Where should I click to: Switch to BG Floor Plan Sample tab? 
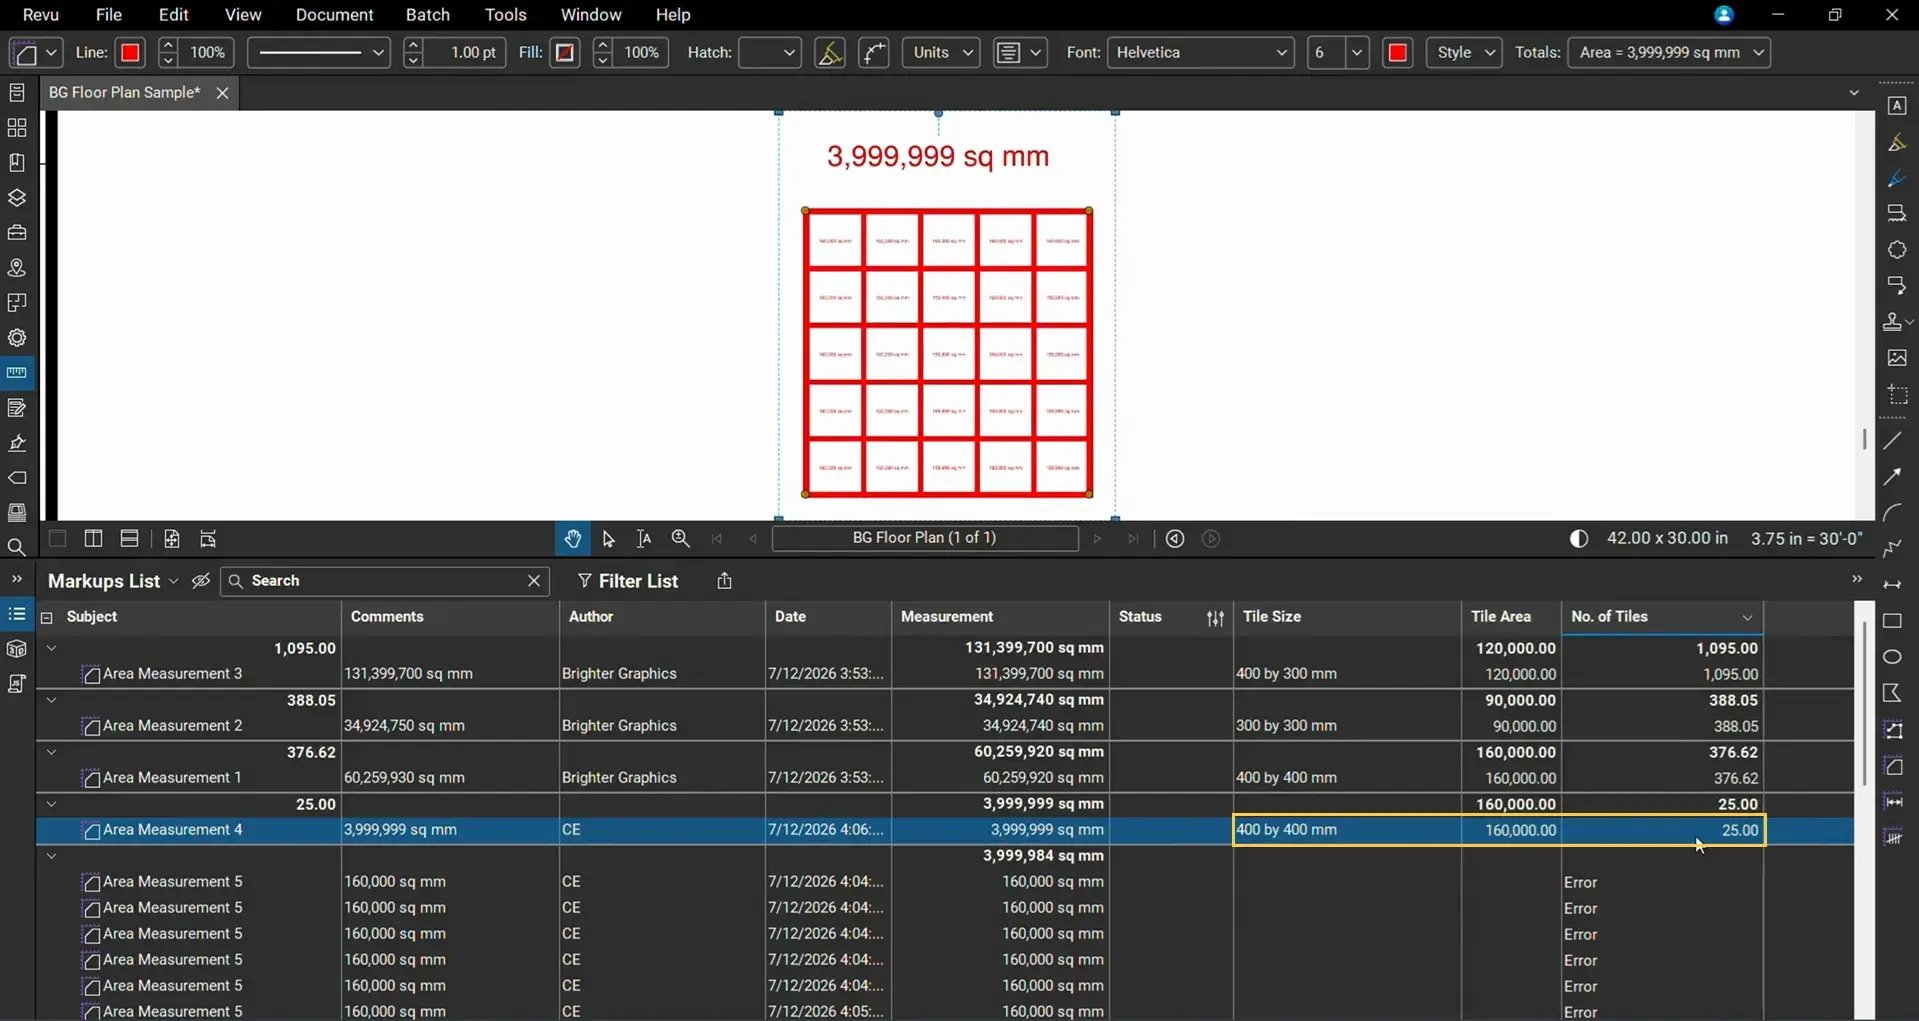point(124,93)
